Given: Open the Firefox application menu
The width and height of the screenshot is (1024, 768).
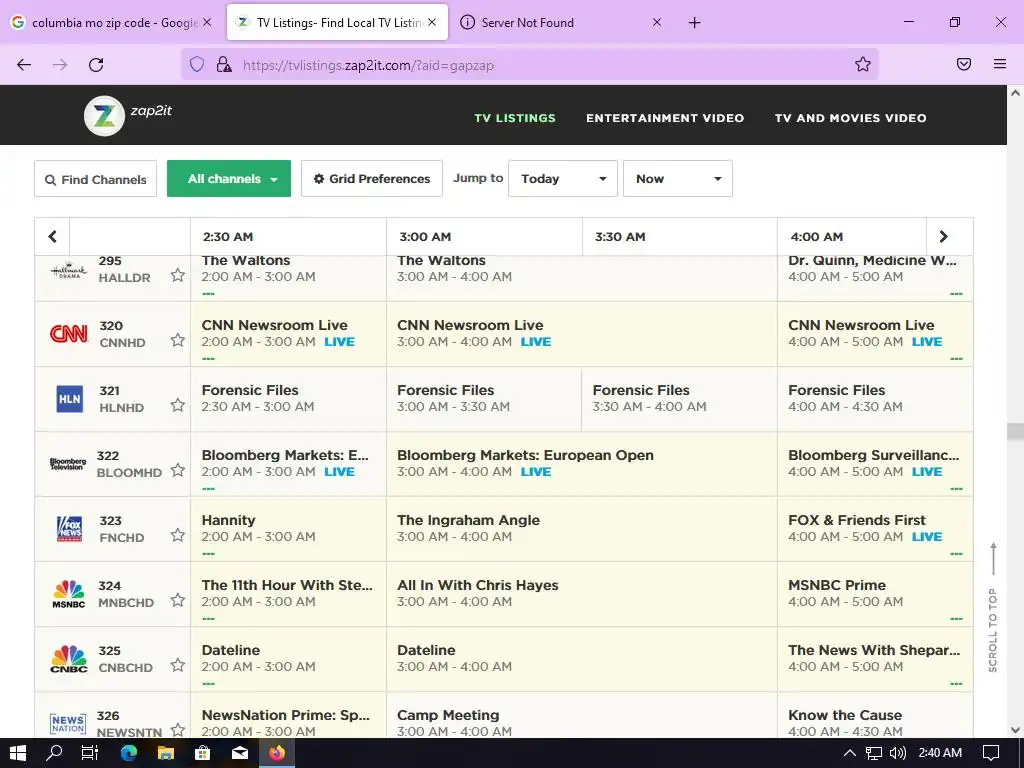Looking at the screenshot, I should 1000,64.
